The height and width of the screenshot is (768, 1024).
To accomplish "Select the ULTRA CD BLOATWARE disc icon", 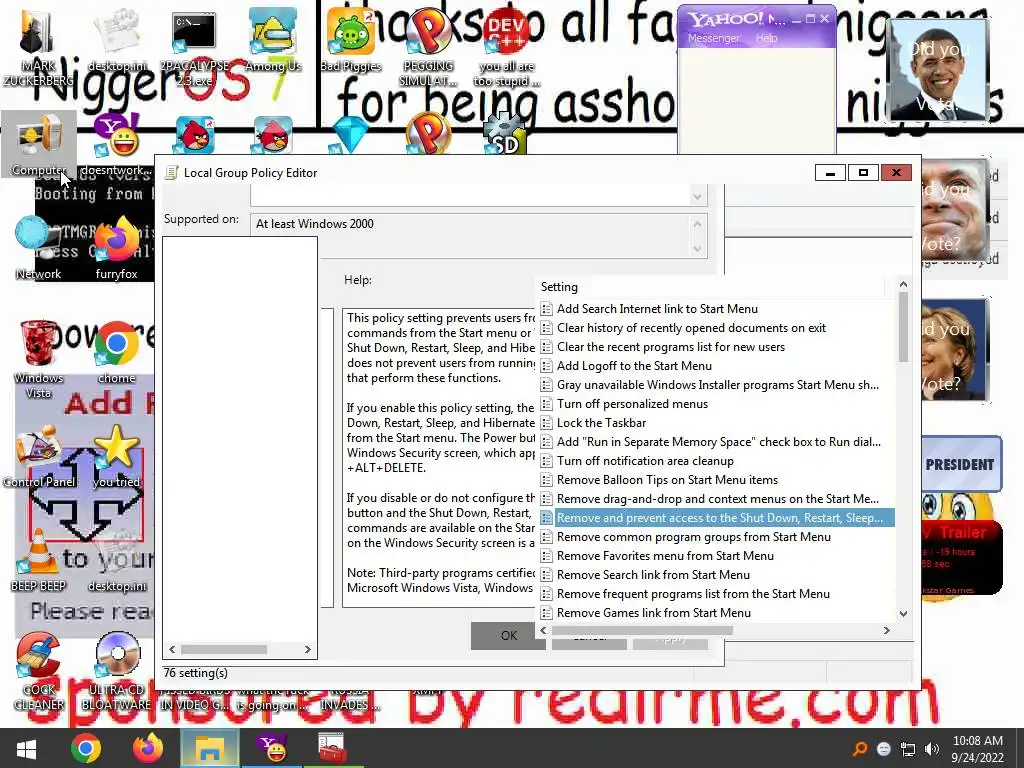I will coord(116,671).
